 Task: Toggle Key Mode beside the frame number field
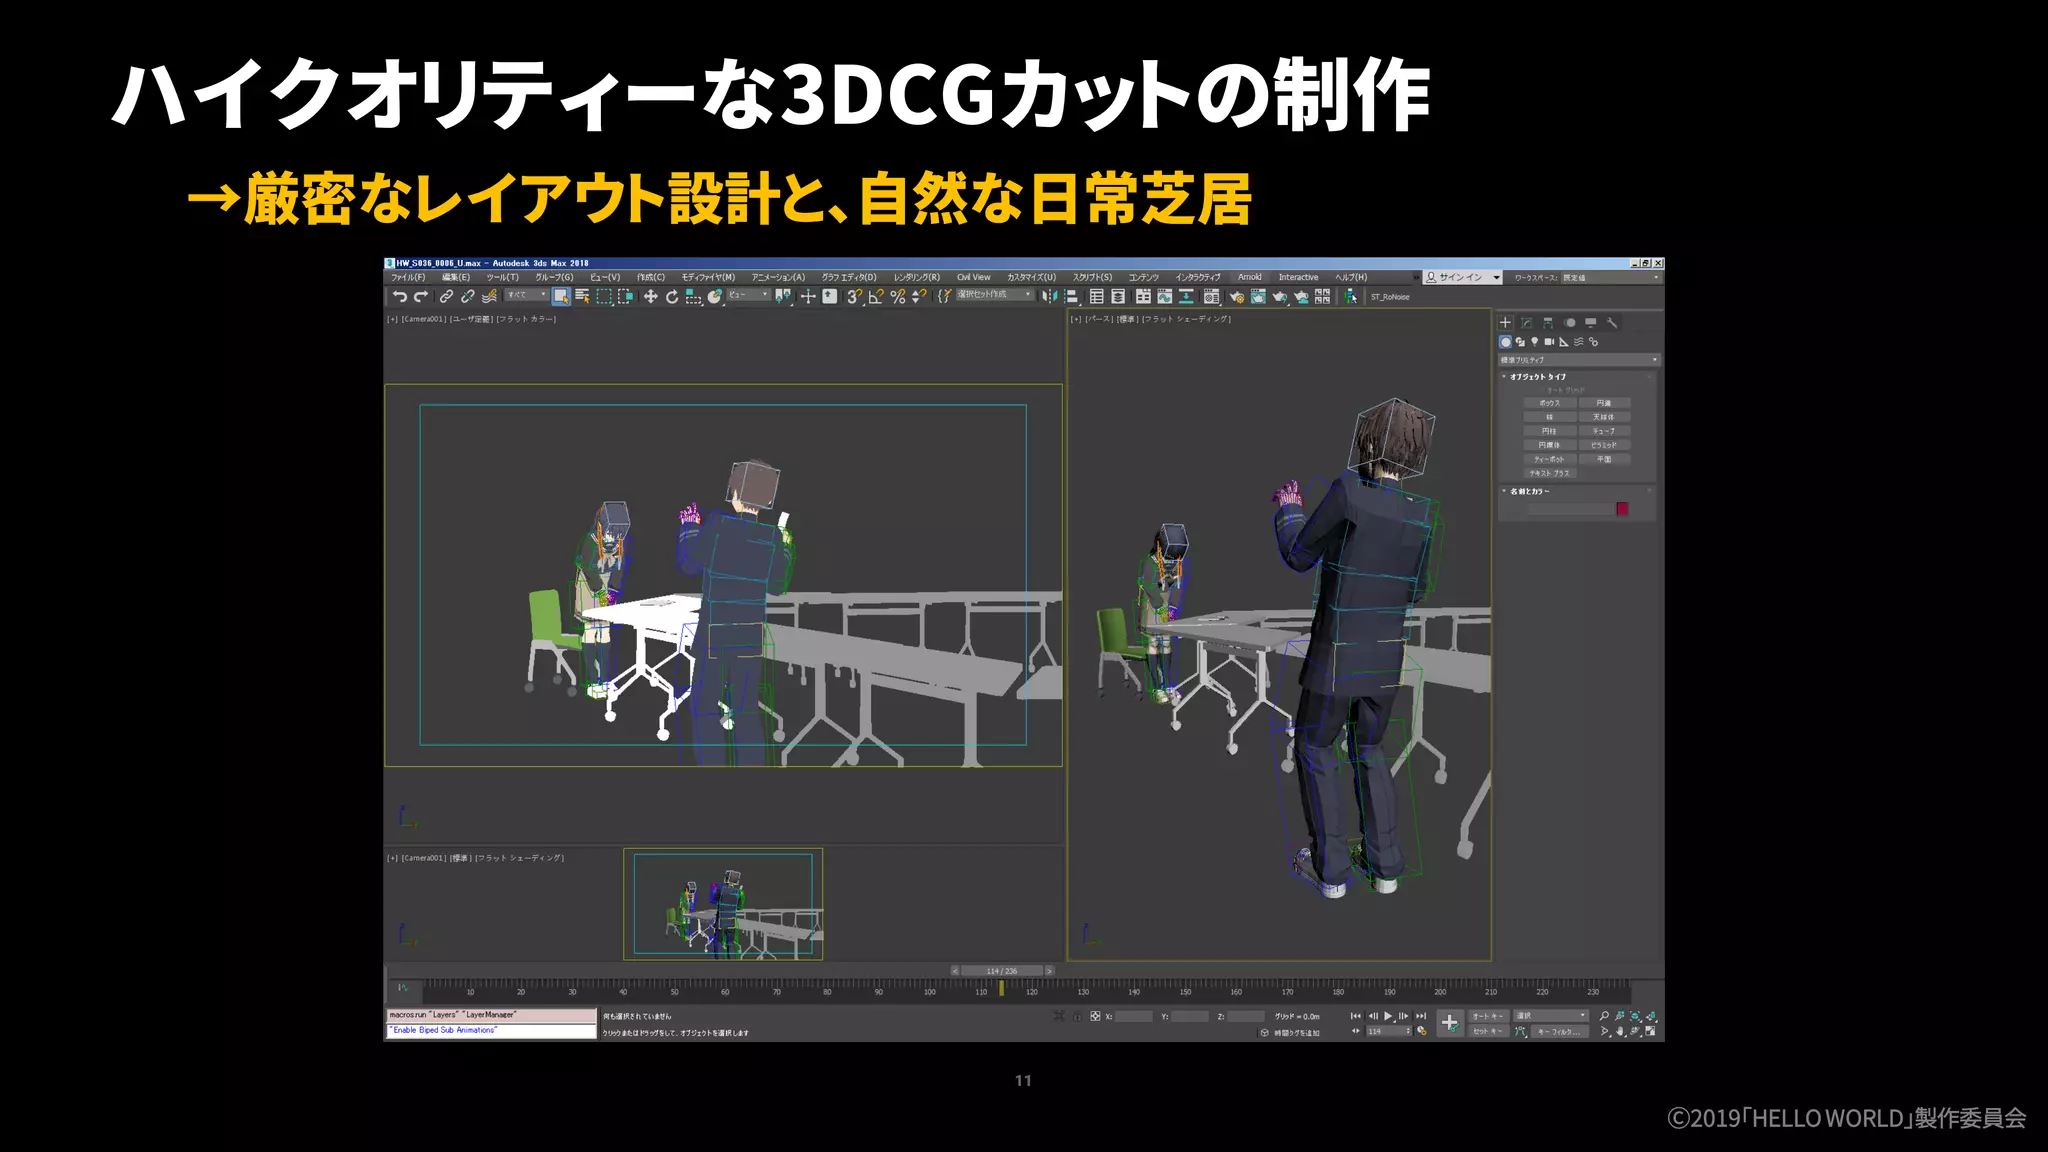pos(1356,1031)
